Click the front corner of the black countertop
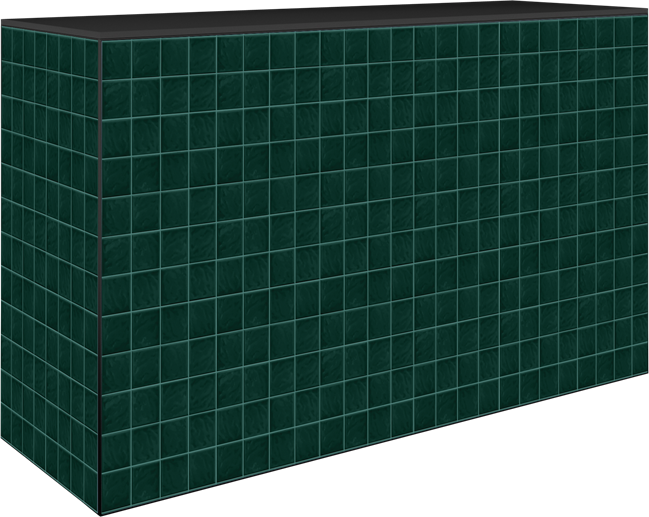 pos(100,39)
